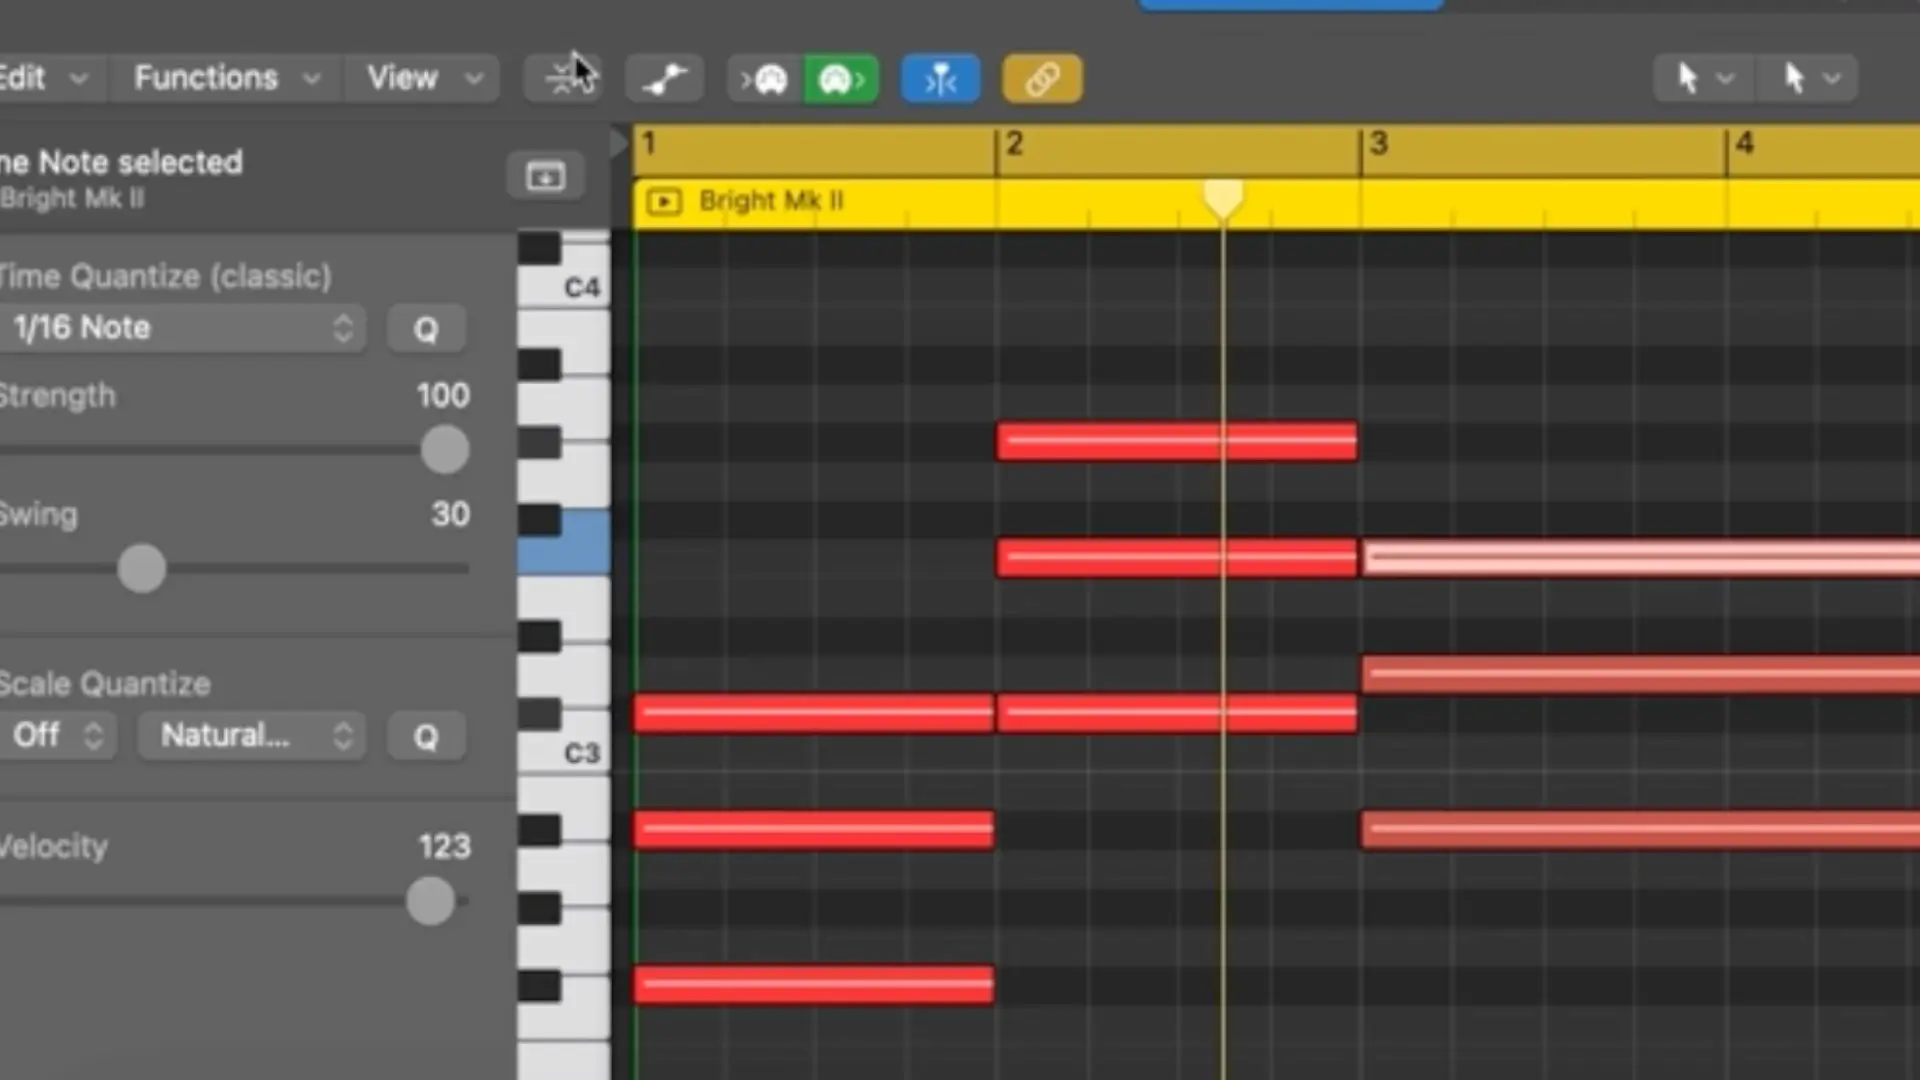Click the Strength value 100
This screenshot has height=1080, width=1920.
(x=443, y=395)
